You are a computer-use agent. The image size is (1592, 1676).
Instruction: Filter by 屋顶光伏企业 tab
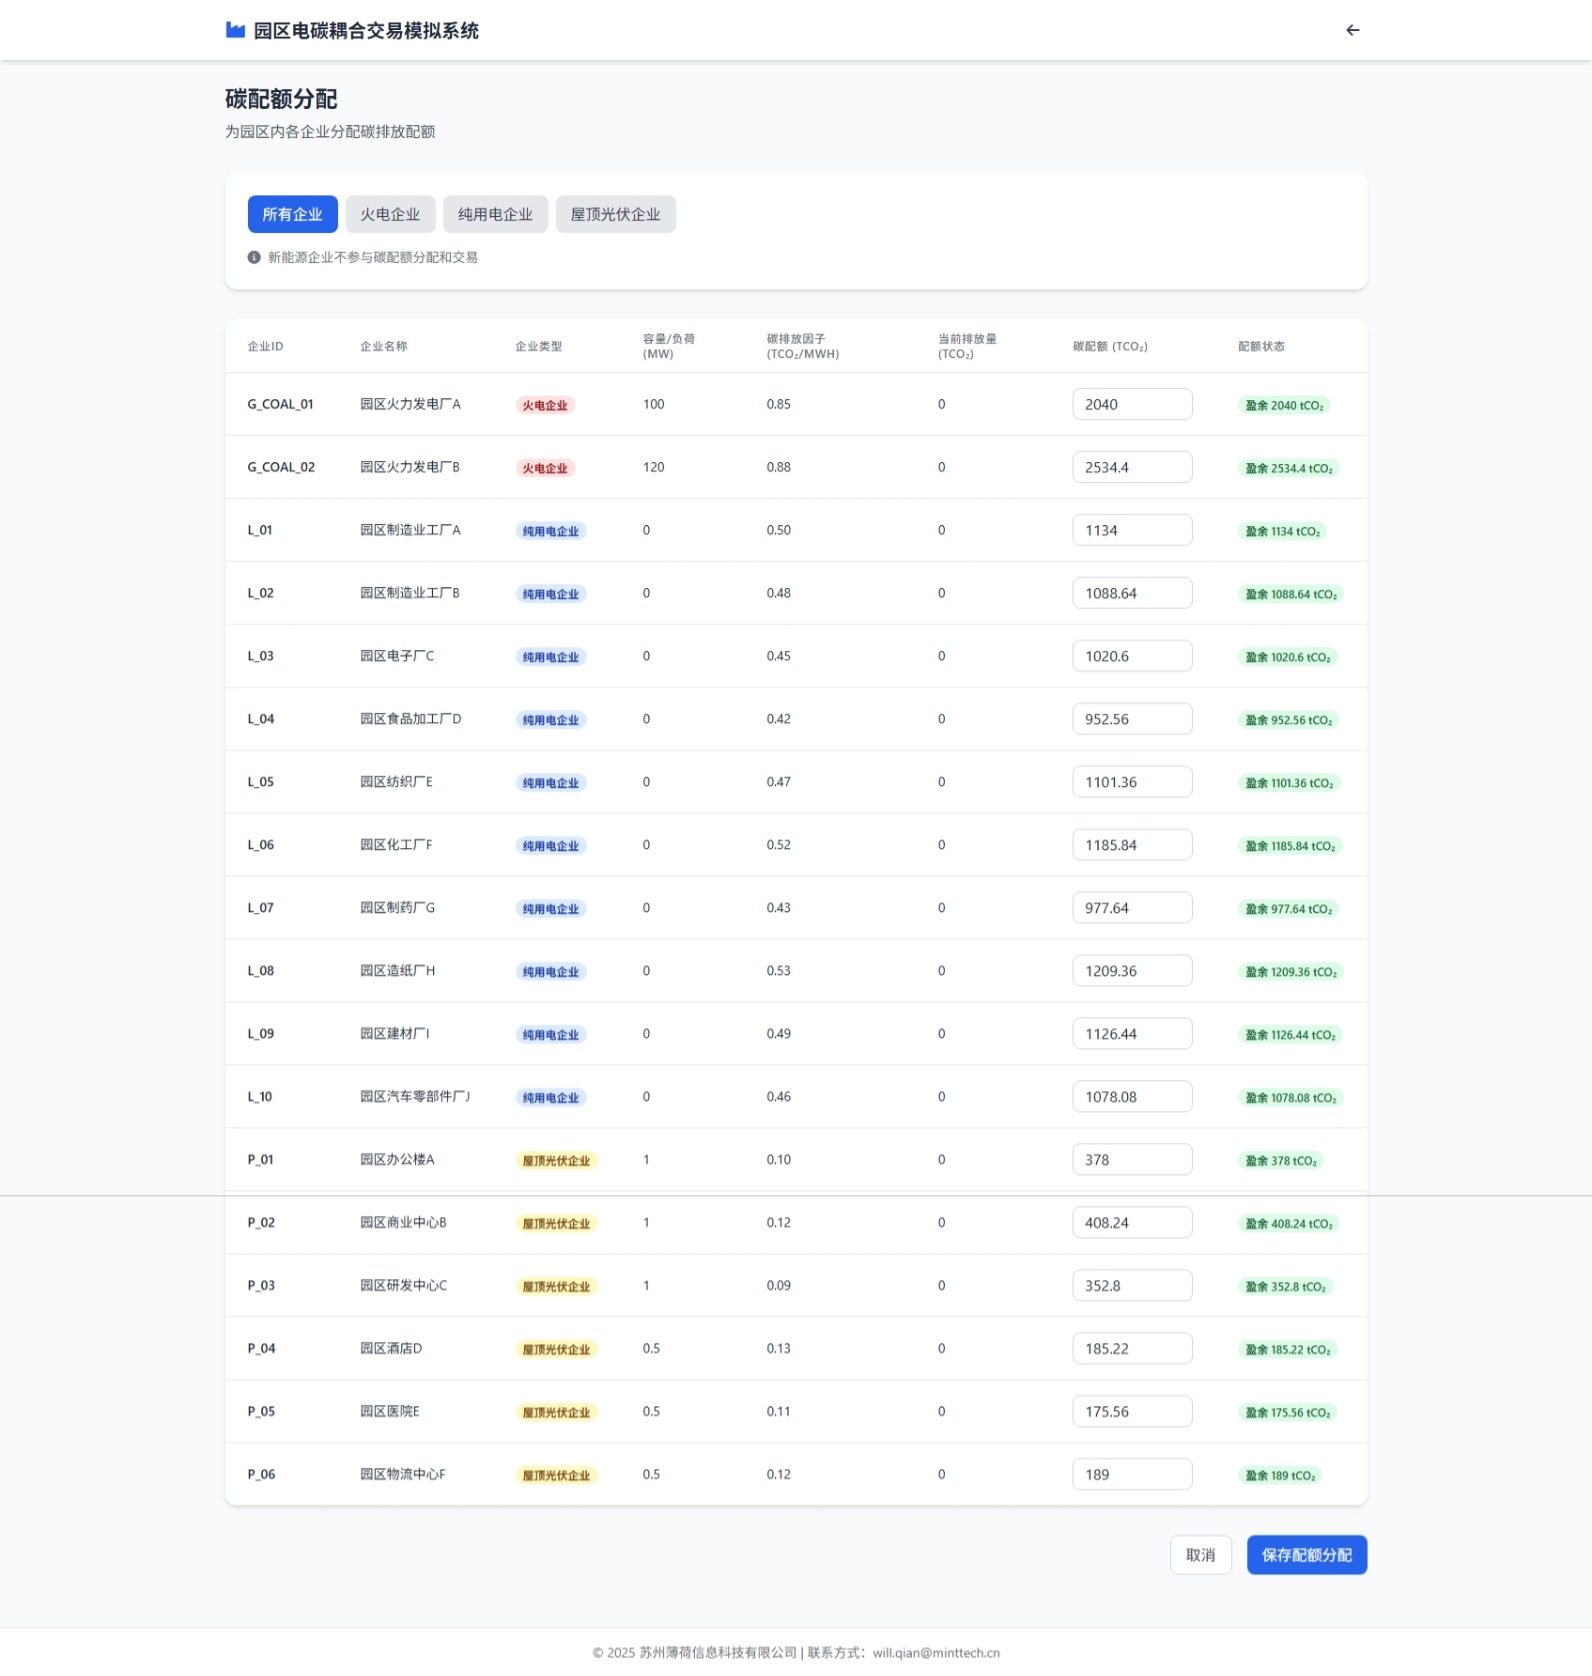pyautogui.click(x=615, y=214)
